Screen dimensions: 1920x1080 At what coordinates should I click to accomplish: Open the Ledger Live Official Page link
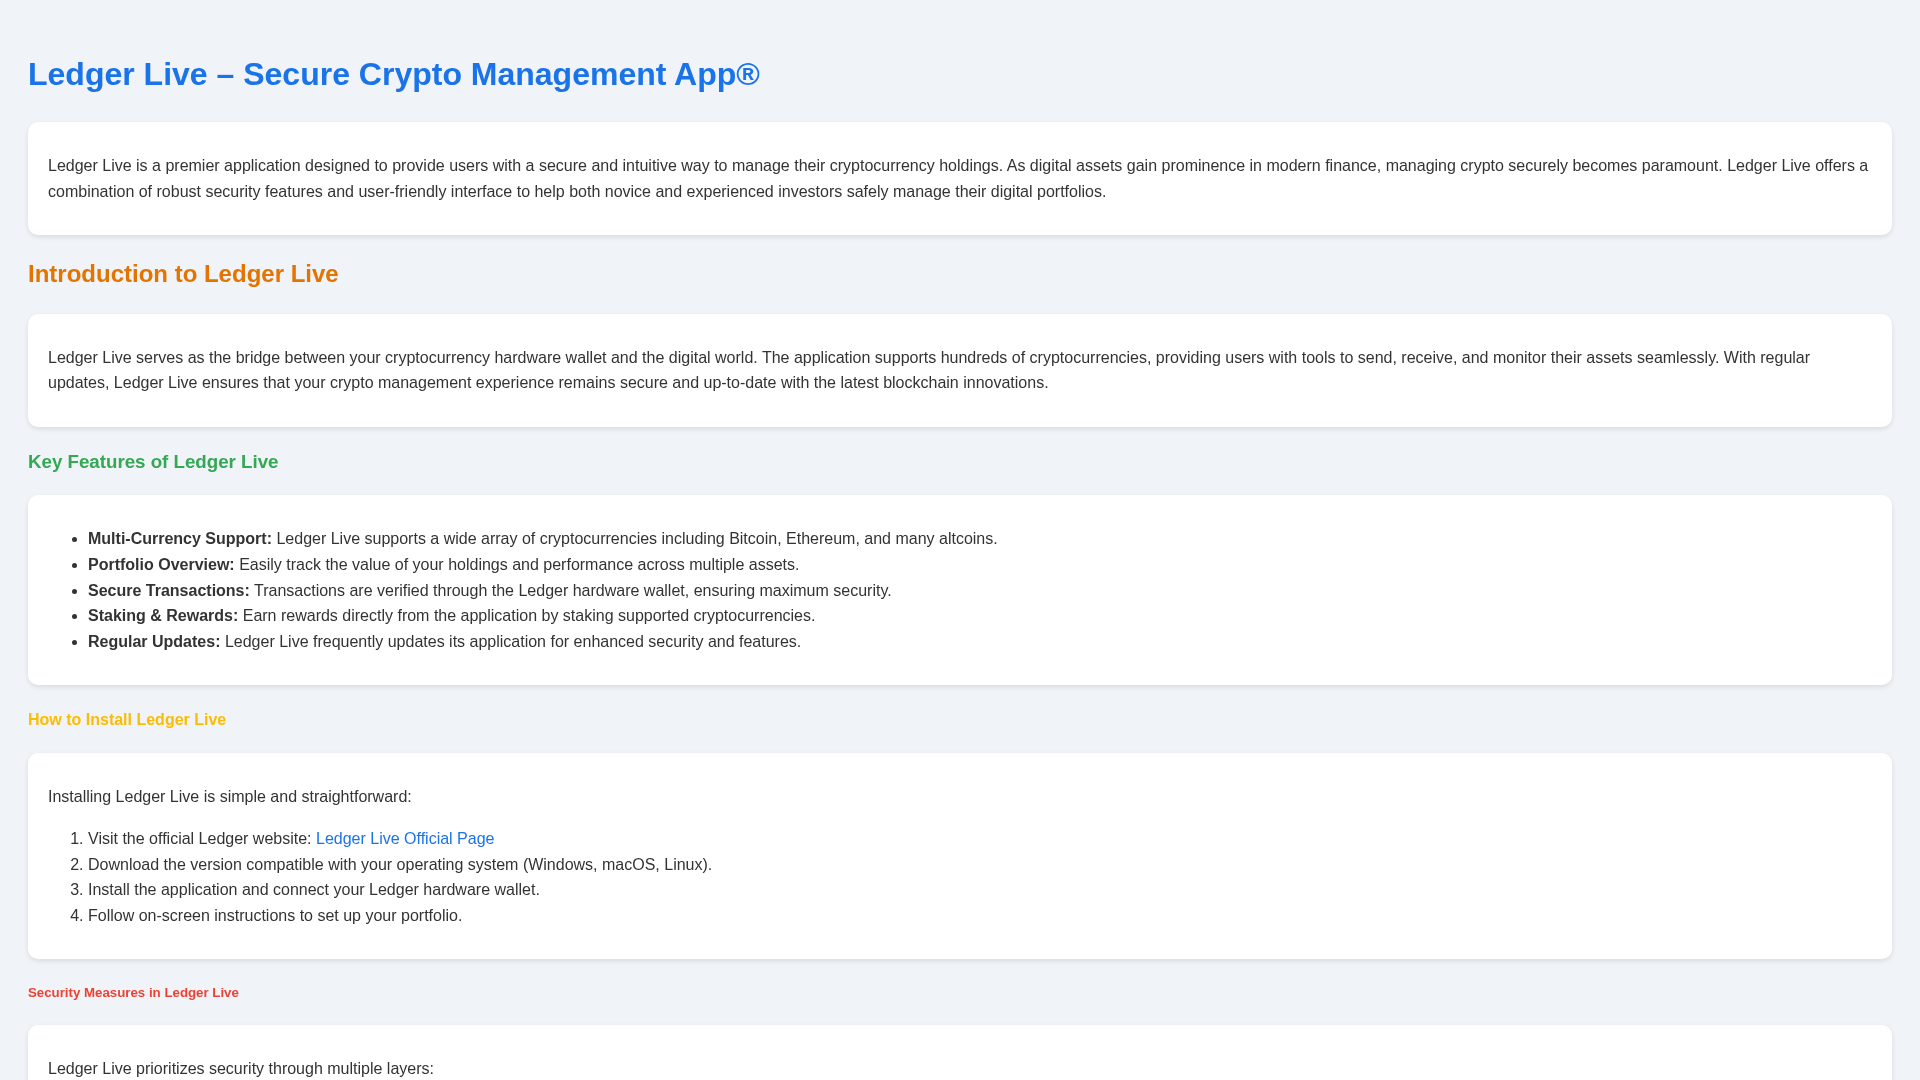pos(405,838)
